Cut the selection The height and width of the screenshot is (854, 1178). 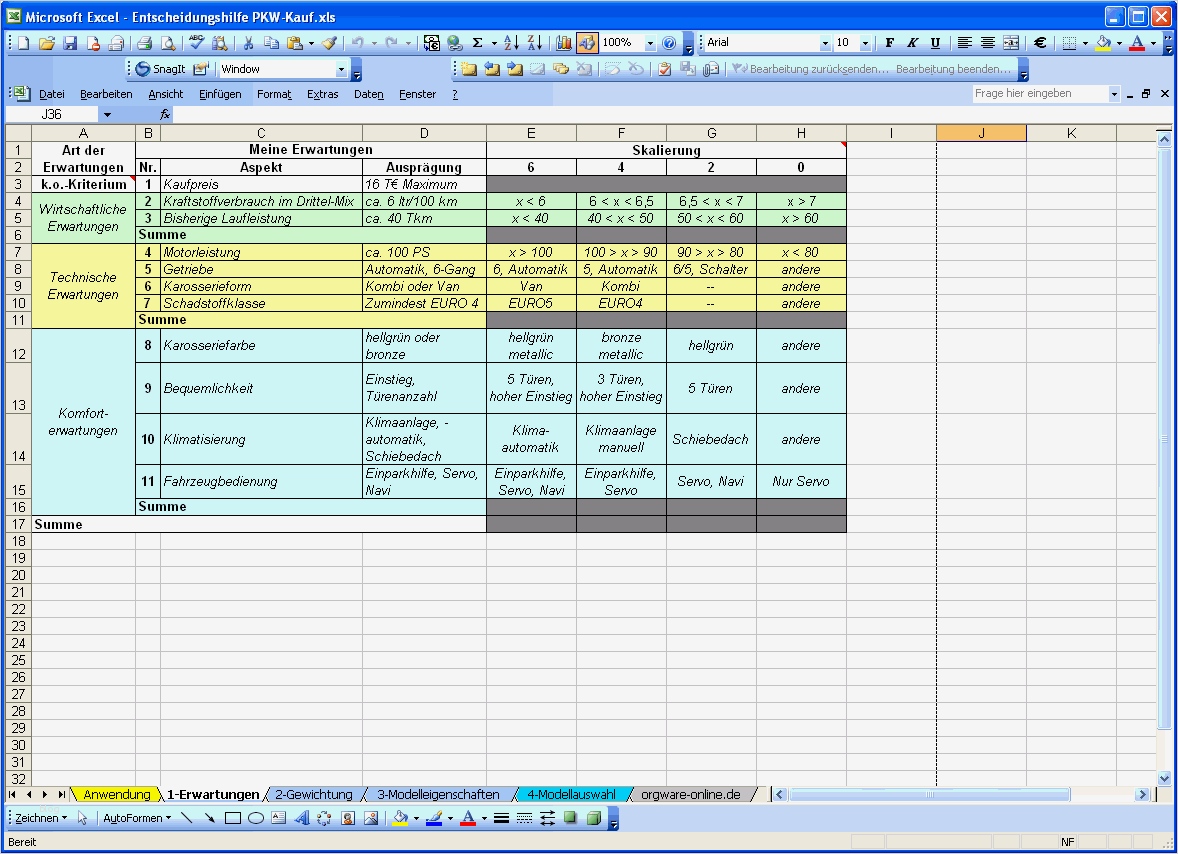(x=248, y=43)
